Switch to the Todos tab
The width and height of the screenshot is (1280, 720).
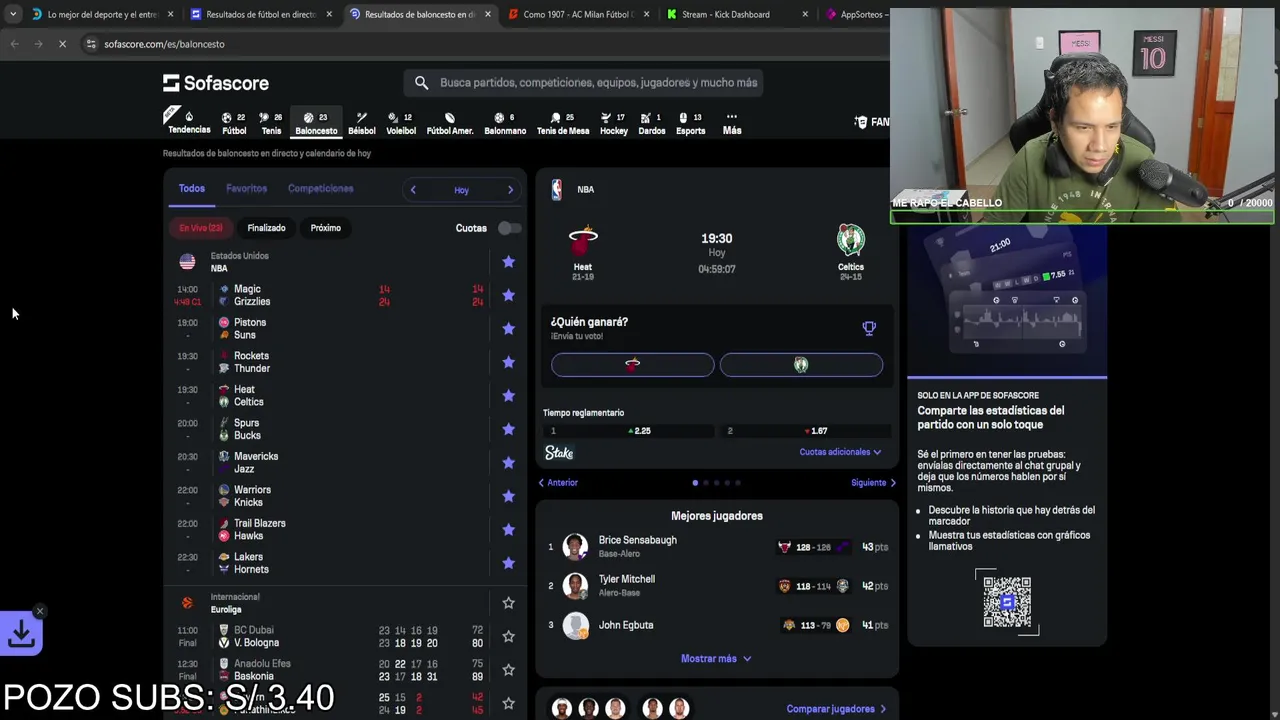point(191,188)
